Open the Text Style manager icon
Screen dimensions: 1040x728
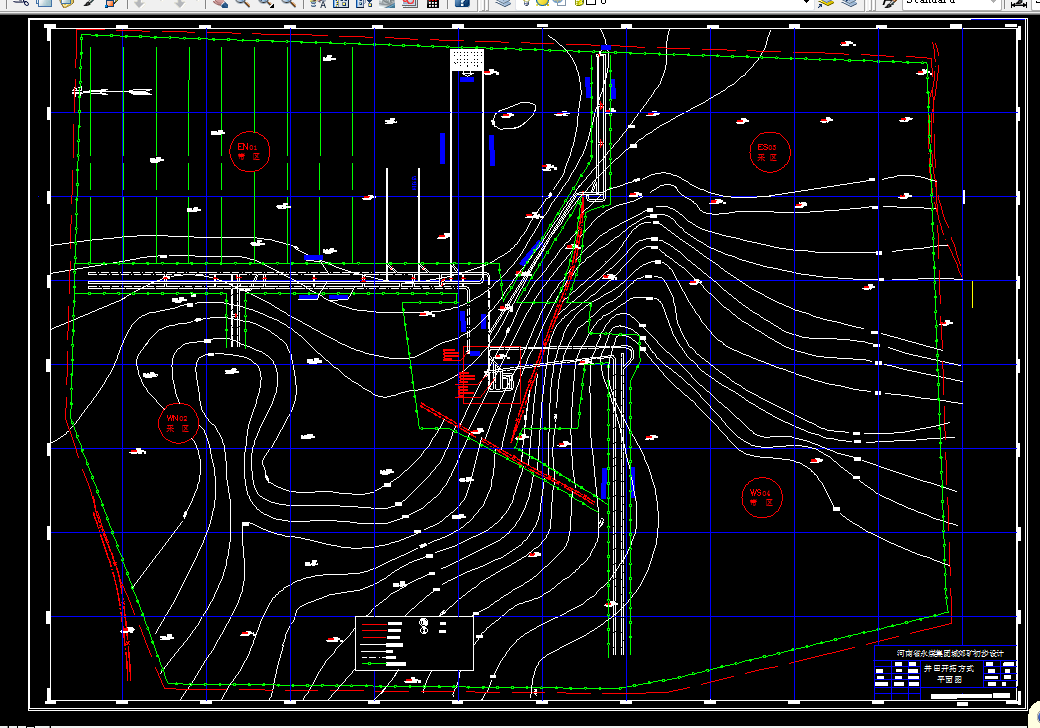pyautogui.click(x=888, y=3)
